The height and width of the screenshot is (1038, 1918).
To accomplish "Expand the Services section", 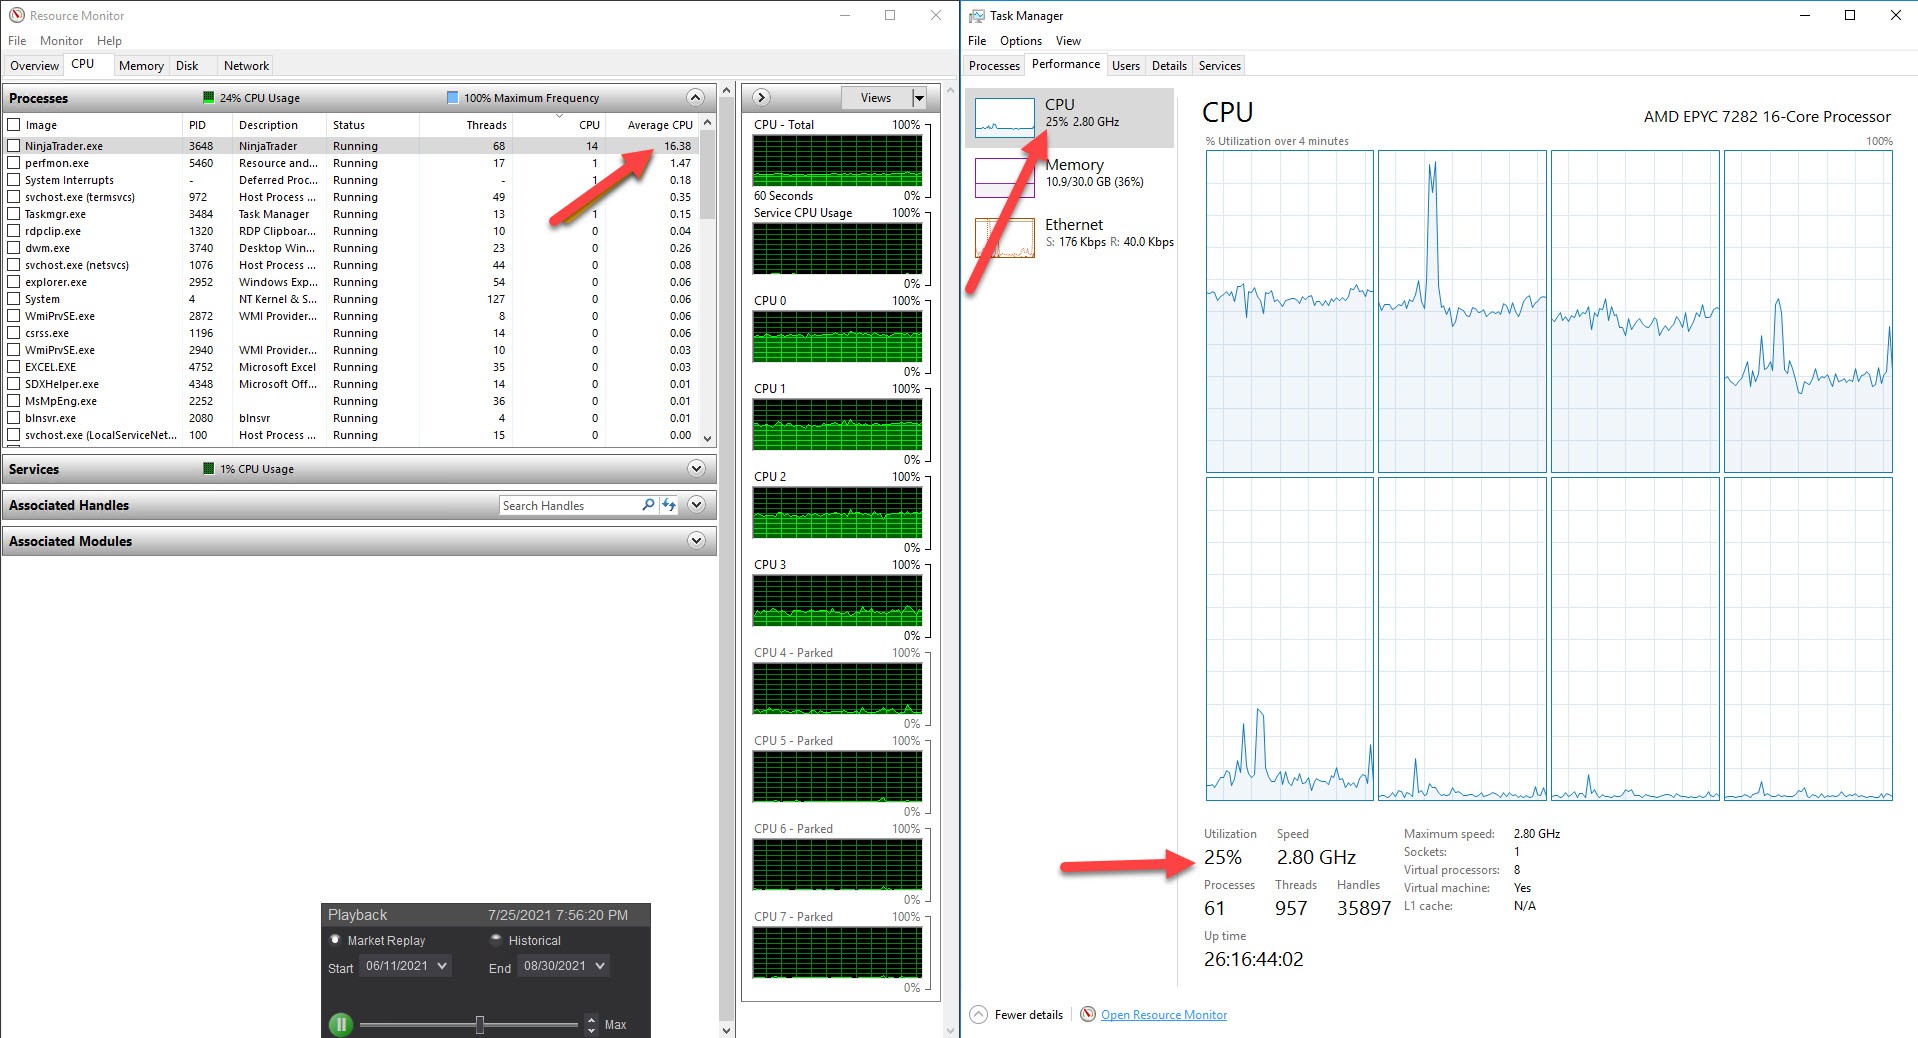I will [696, 468].
